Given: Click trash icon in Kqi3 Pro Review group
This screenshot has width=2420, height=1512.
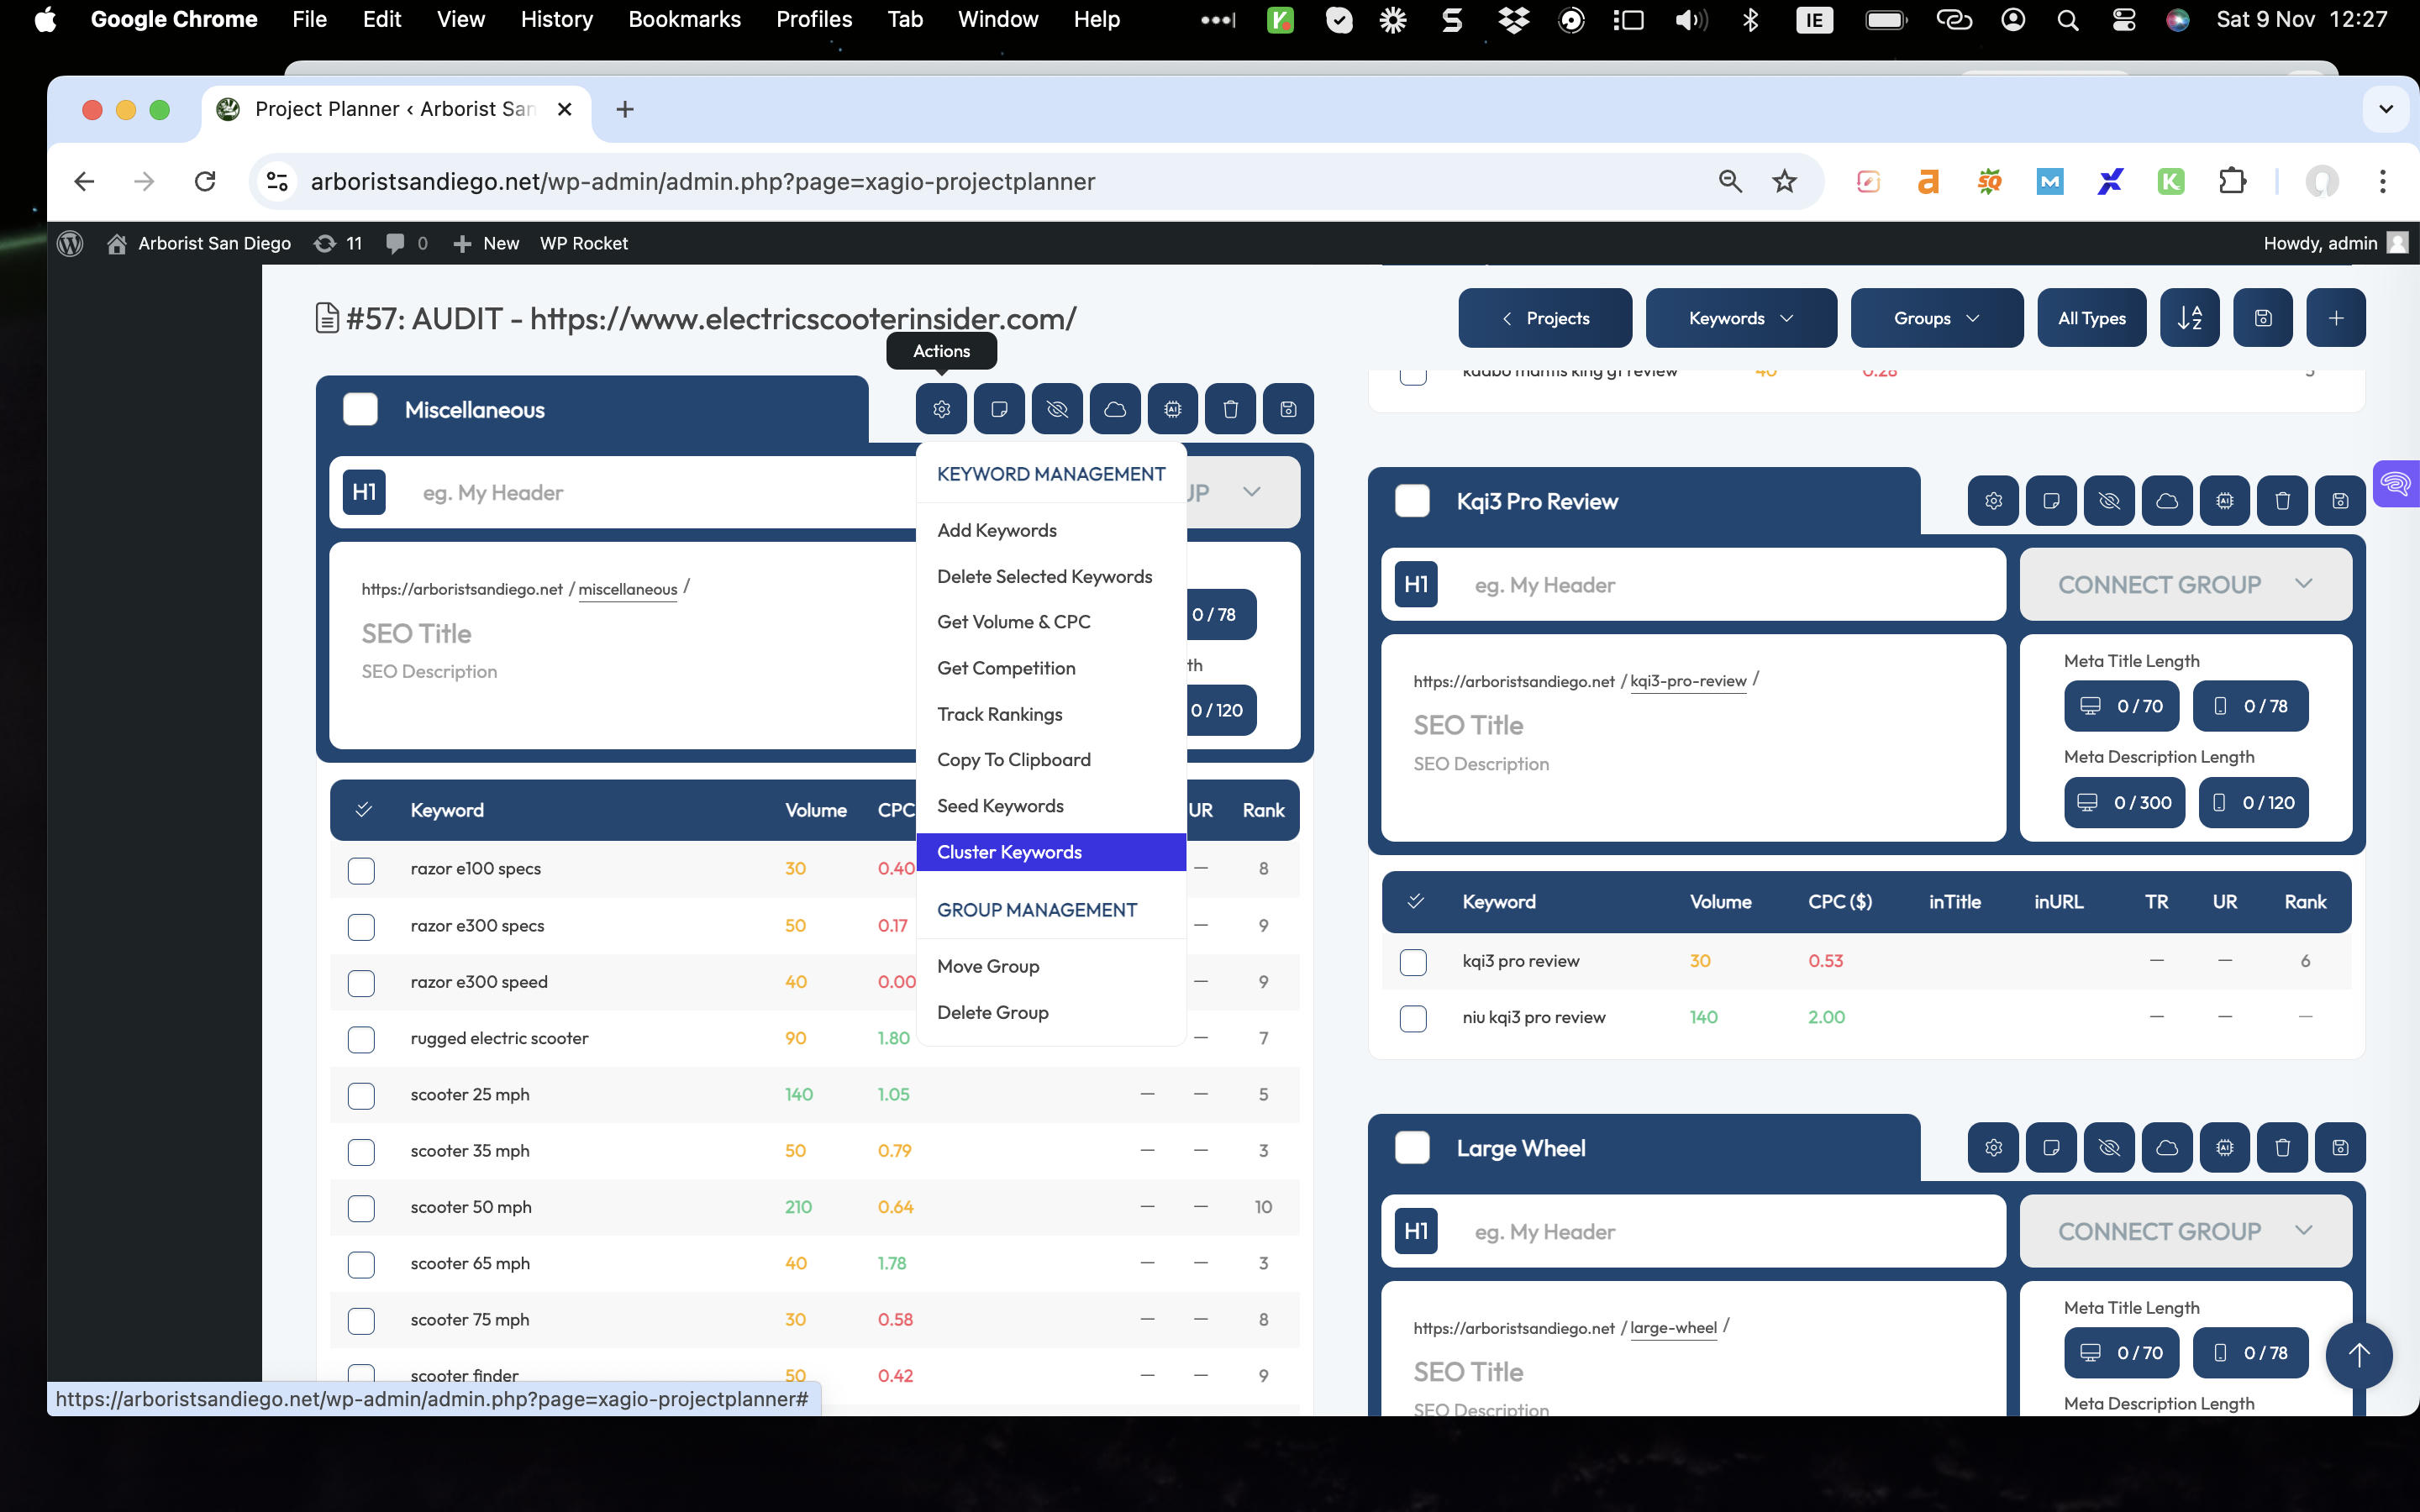Looking at the screenshot, I should pos(2283,501).
